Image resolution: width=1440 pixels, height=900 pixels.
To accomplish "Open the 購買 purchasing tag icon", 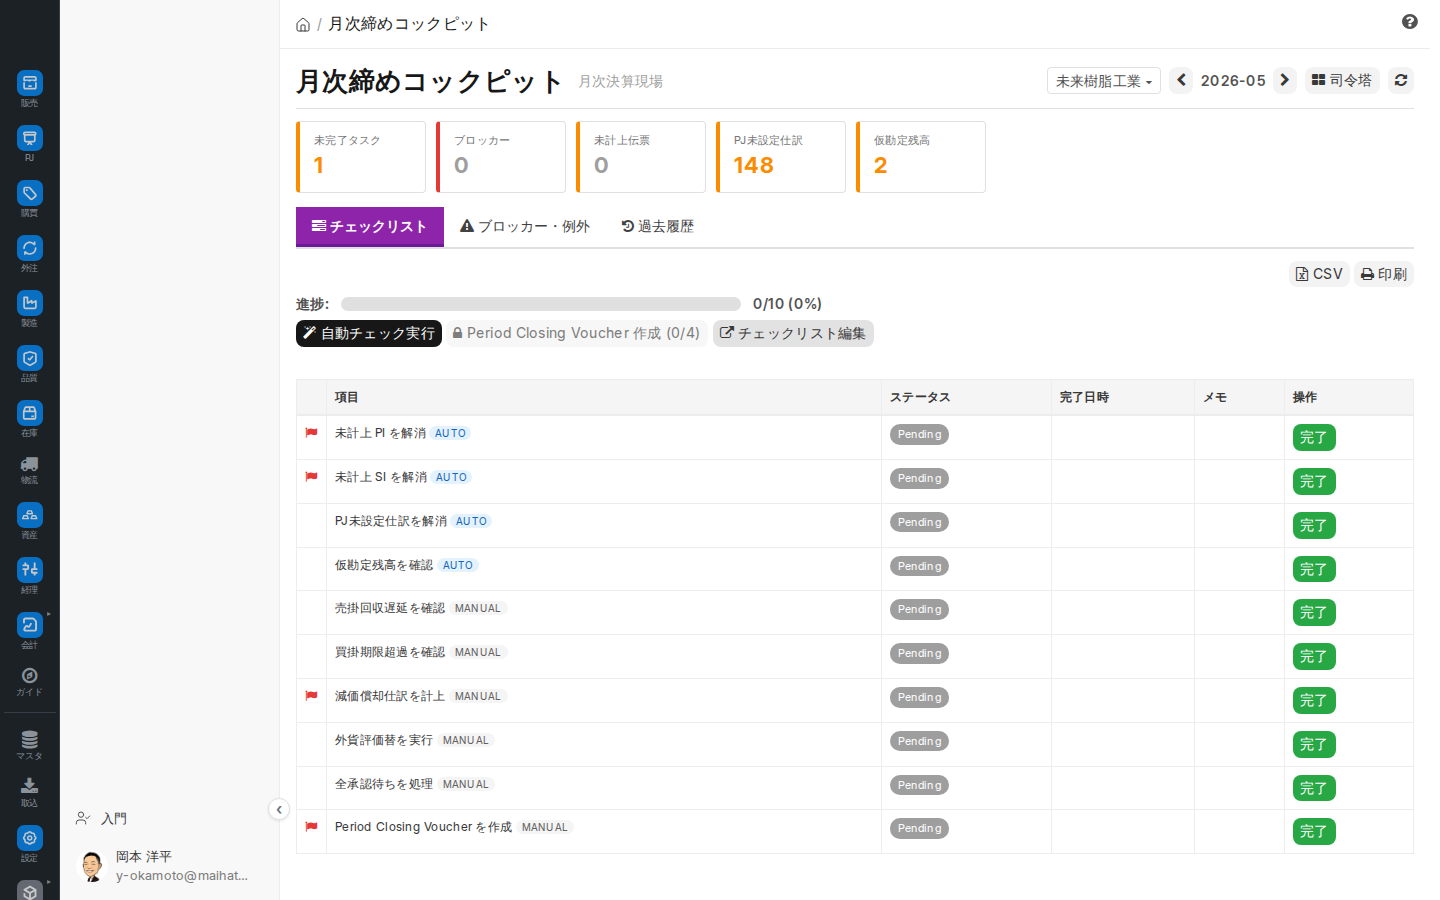I will [x=30, y=193].
